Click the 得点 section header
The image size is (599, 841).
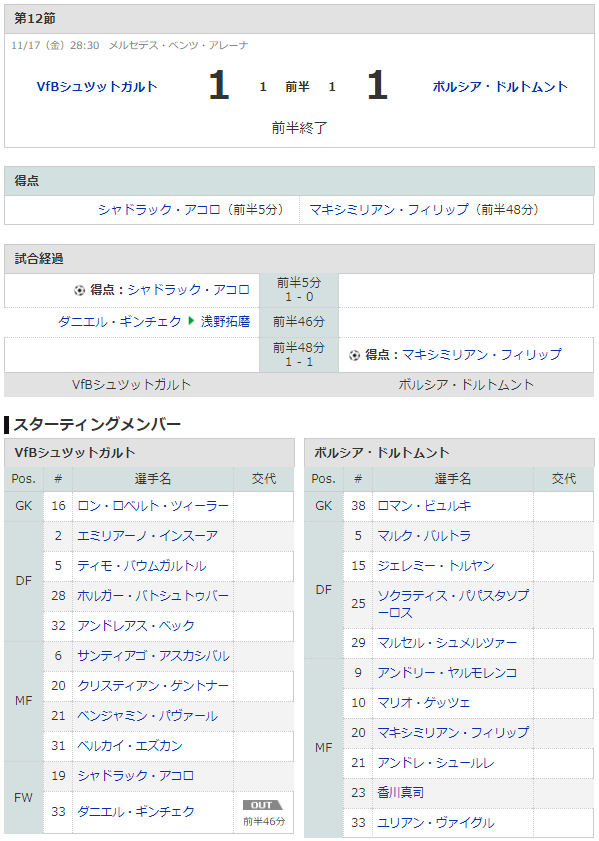click(299, 181)
